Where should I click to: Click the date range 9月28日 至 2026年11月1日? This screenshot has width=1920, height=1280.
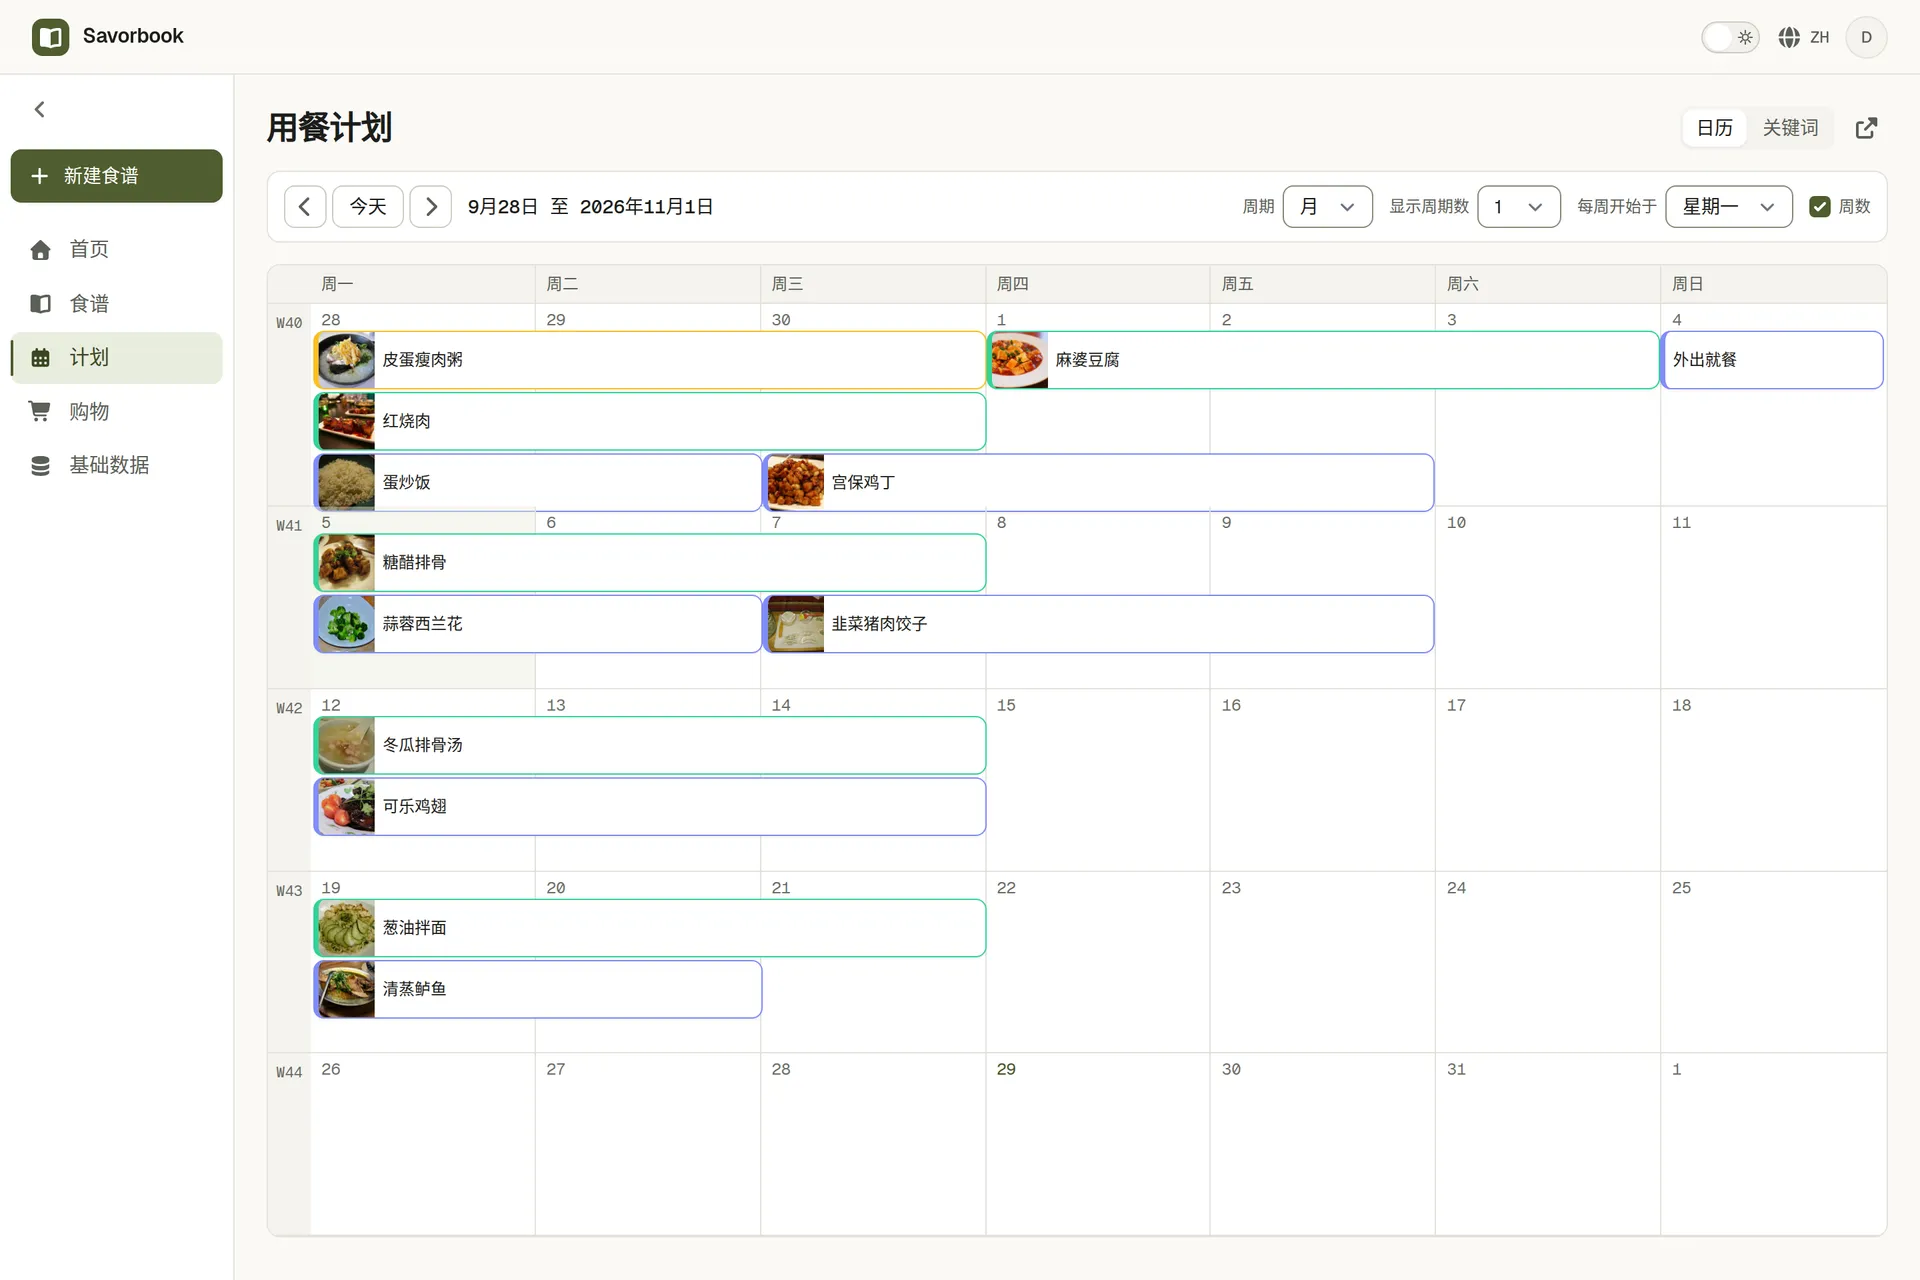pos(590,207)
